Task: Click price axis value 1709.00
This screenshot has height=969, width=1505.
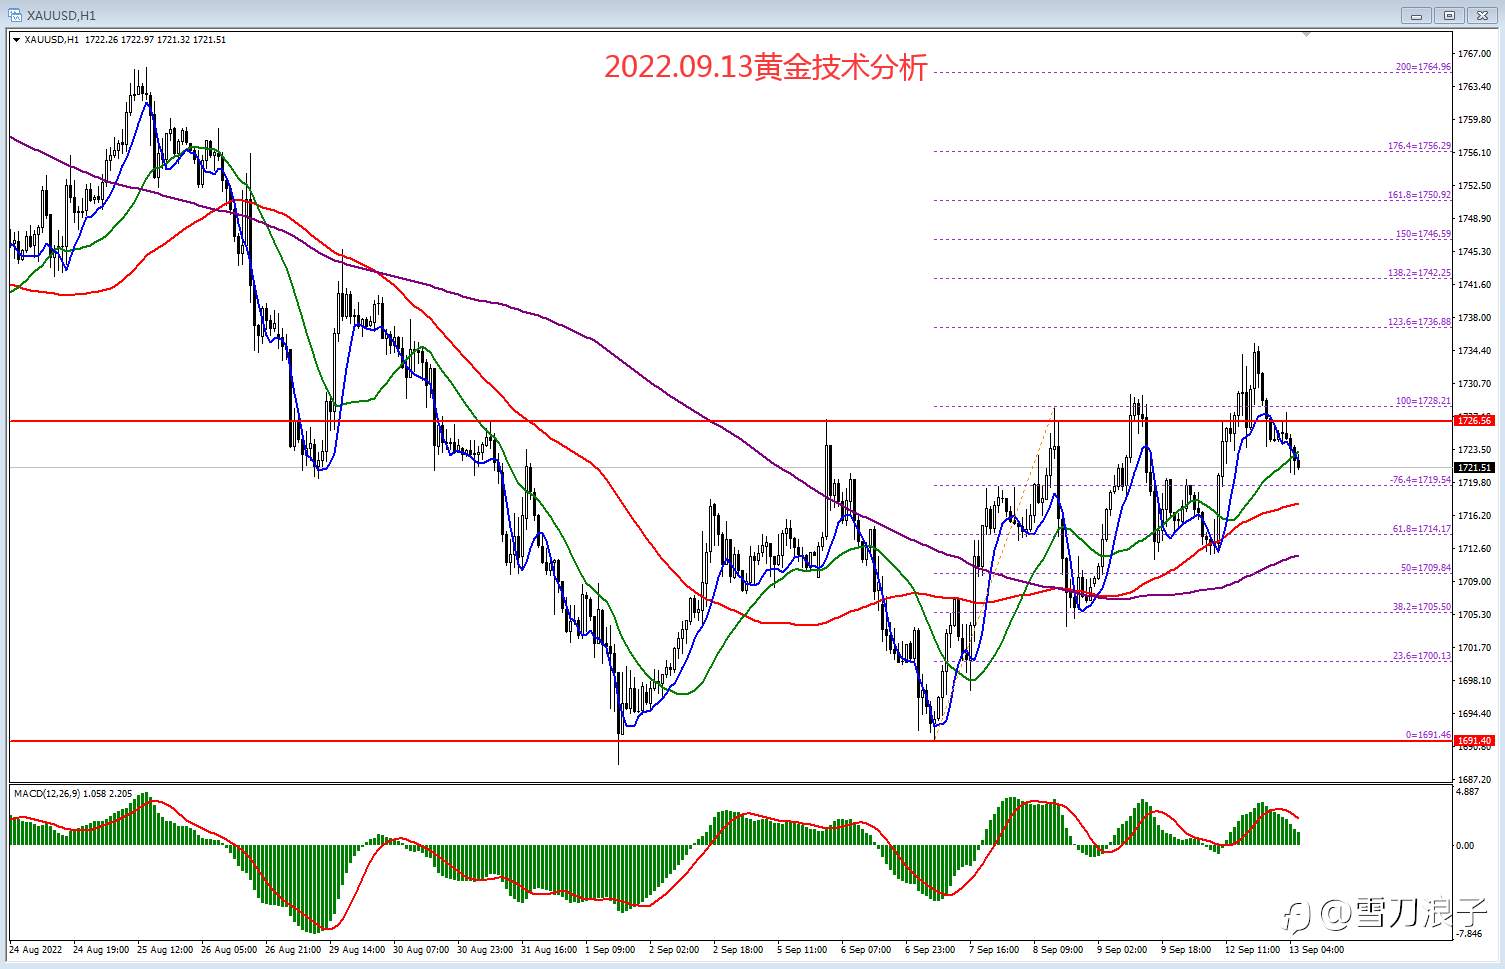Action: [1475, 582]
